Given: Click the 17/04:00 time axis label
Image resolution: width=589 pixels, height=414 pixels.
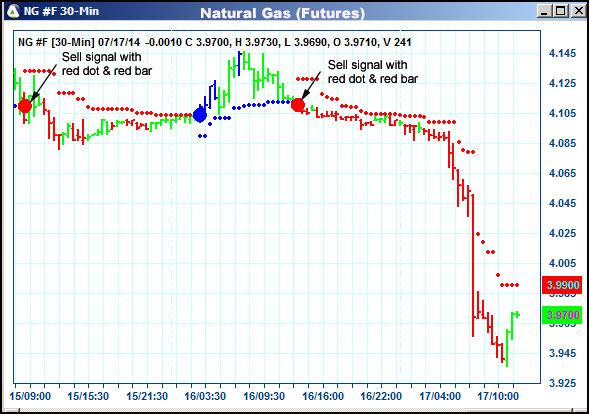Looking at the screenshot, I should click(x=440, y=396).
